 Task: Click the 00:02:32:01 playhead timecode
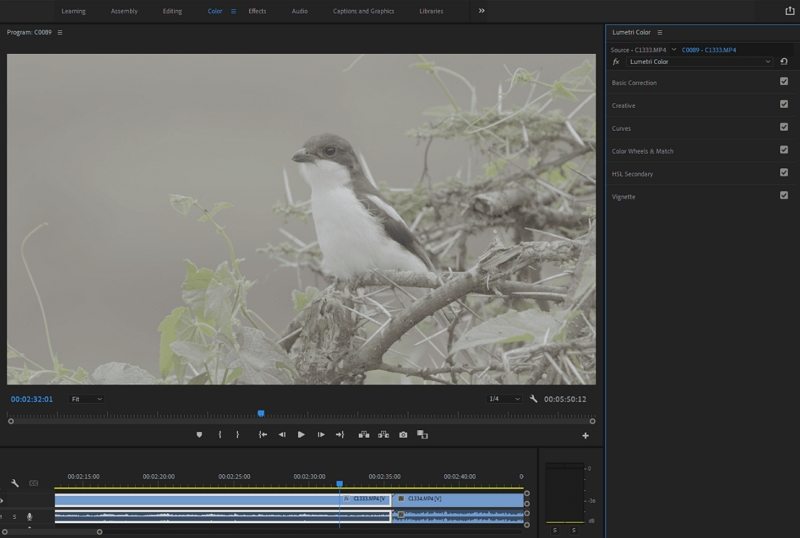[x=32, y=399]
